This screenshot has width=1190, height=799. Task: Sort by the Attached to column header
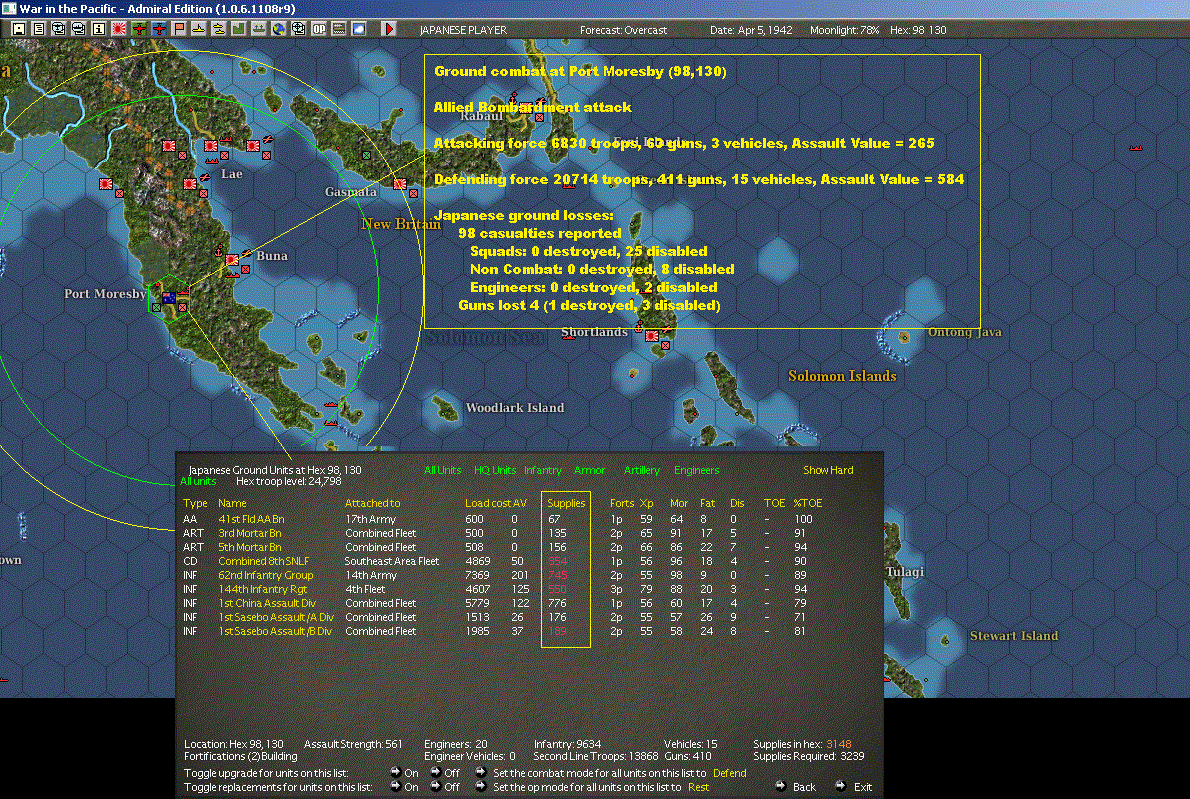pos(372,503)
